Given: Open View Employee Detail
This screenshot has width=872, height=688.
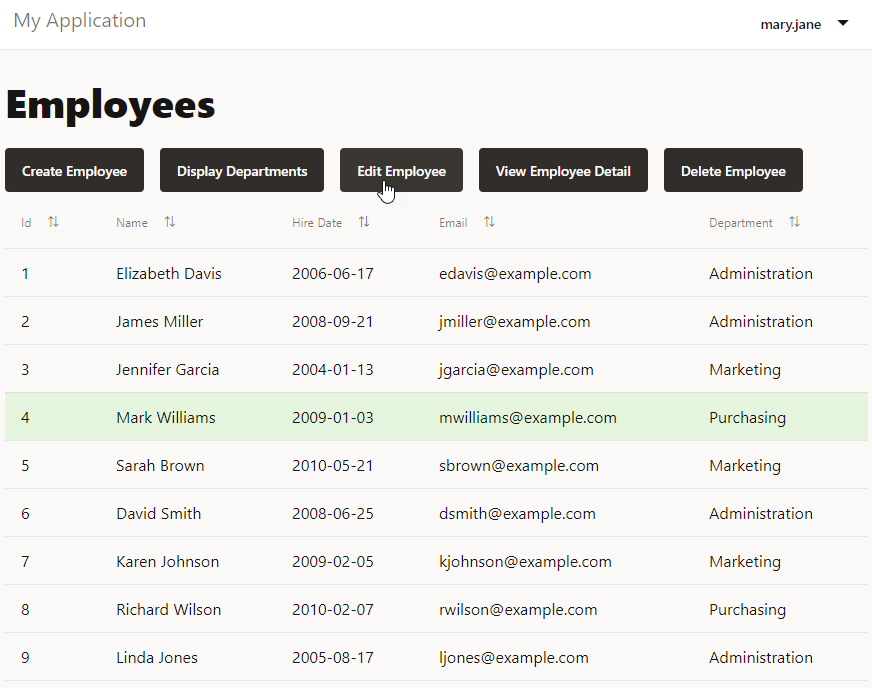Looking at the screenshot, I should coord(563,170).
